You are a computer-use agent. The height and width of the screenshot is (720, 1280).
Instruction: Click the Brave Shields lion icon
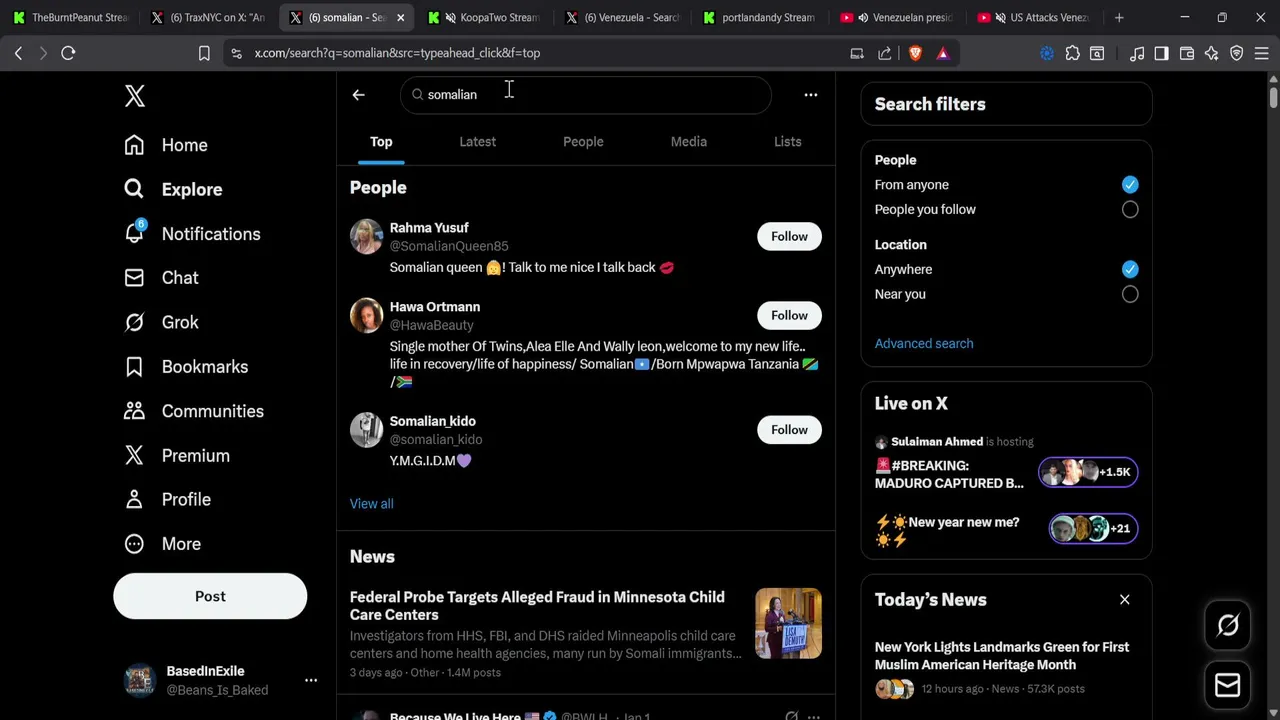pos(915,53)
